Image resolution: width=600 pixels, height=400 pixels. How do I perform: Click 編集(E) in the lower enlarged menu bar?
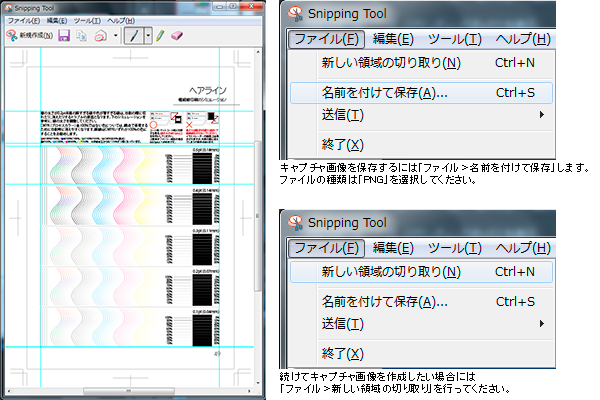tap(393, 248)
